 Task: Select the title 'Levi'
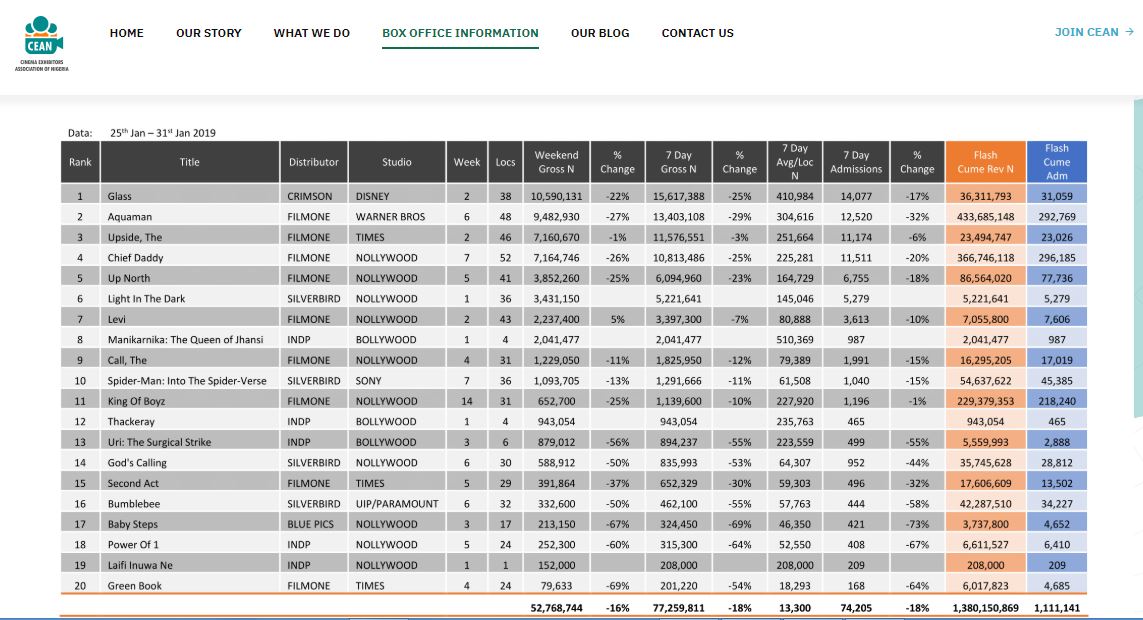point(117,318)
